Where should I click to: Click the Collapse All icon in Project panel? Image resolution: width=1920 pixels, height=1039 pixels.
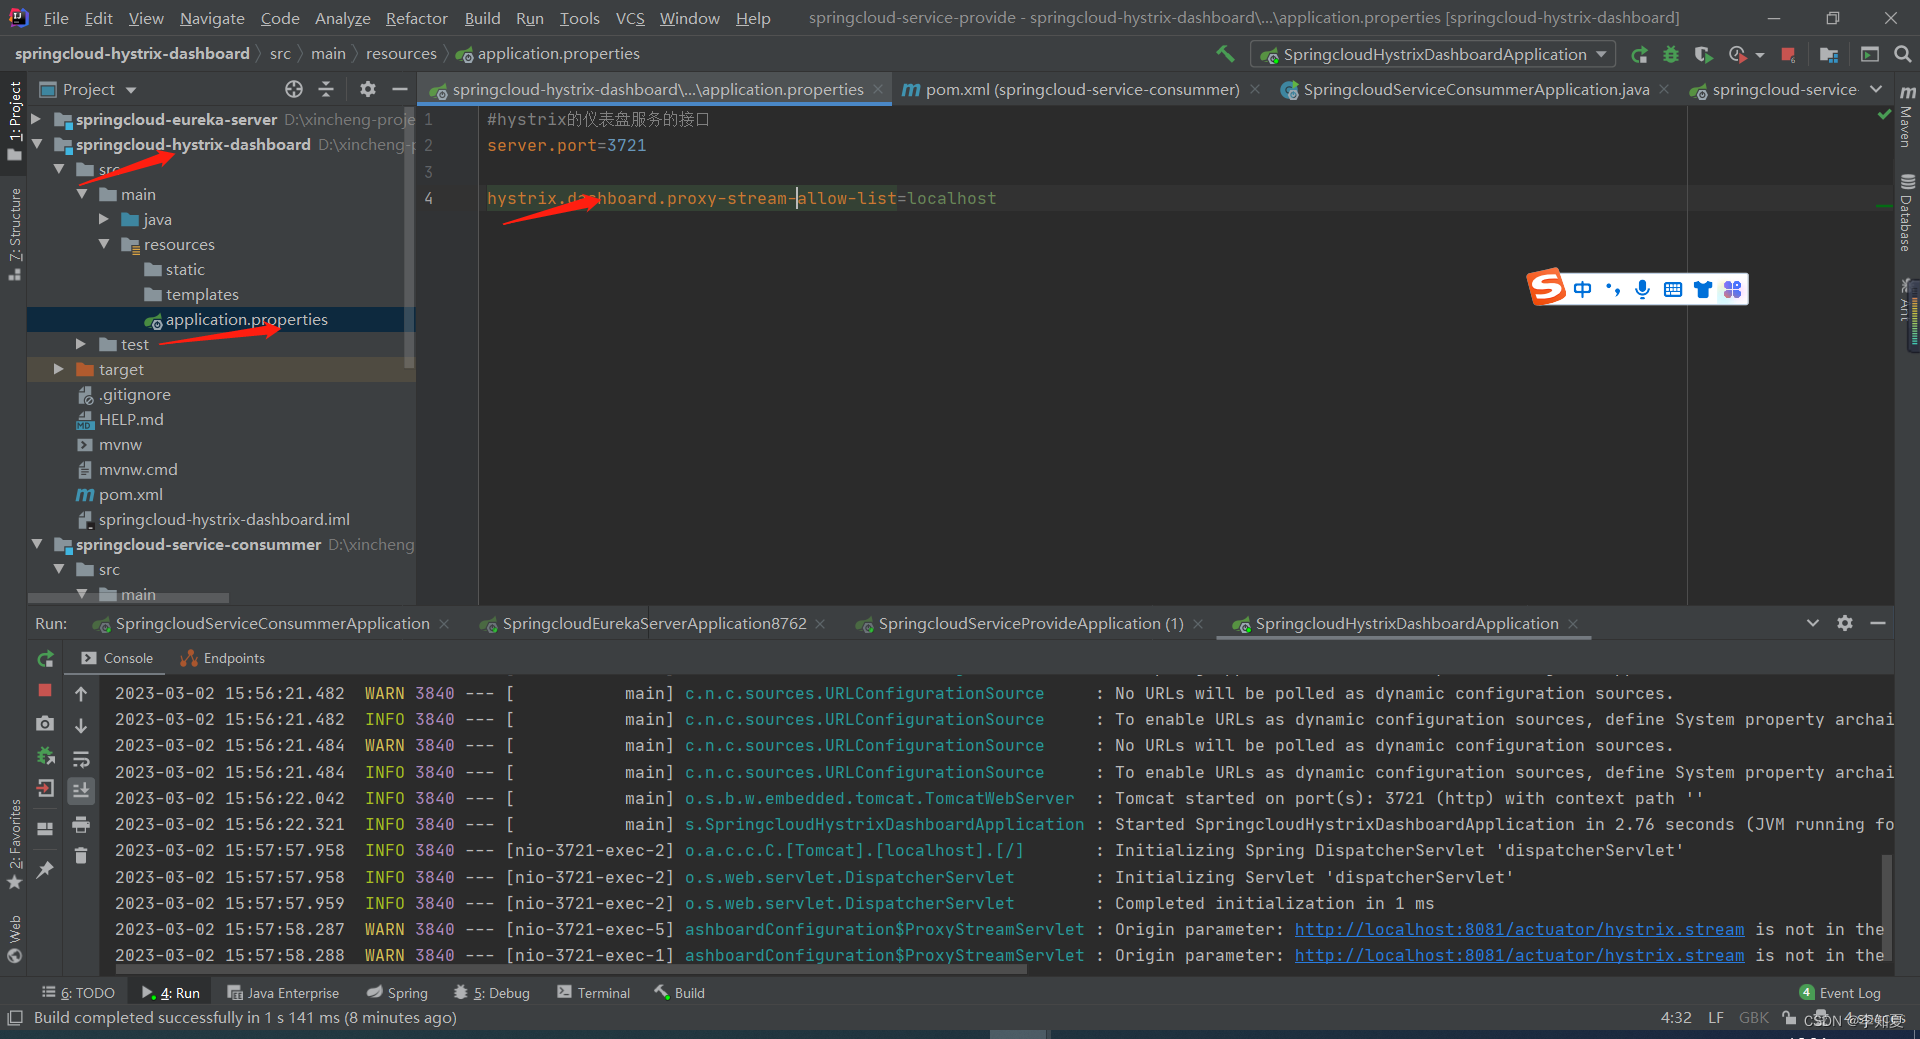326,89
